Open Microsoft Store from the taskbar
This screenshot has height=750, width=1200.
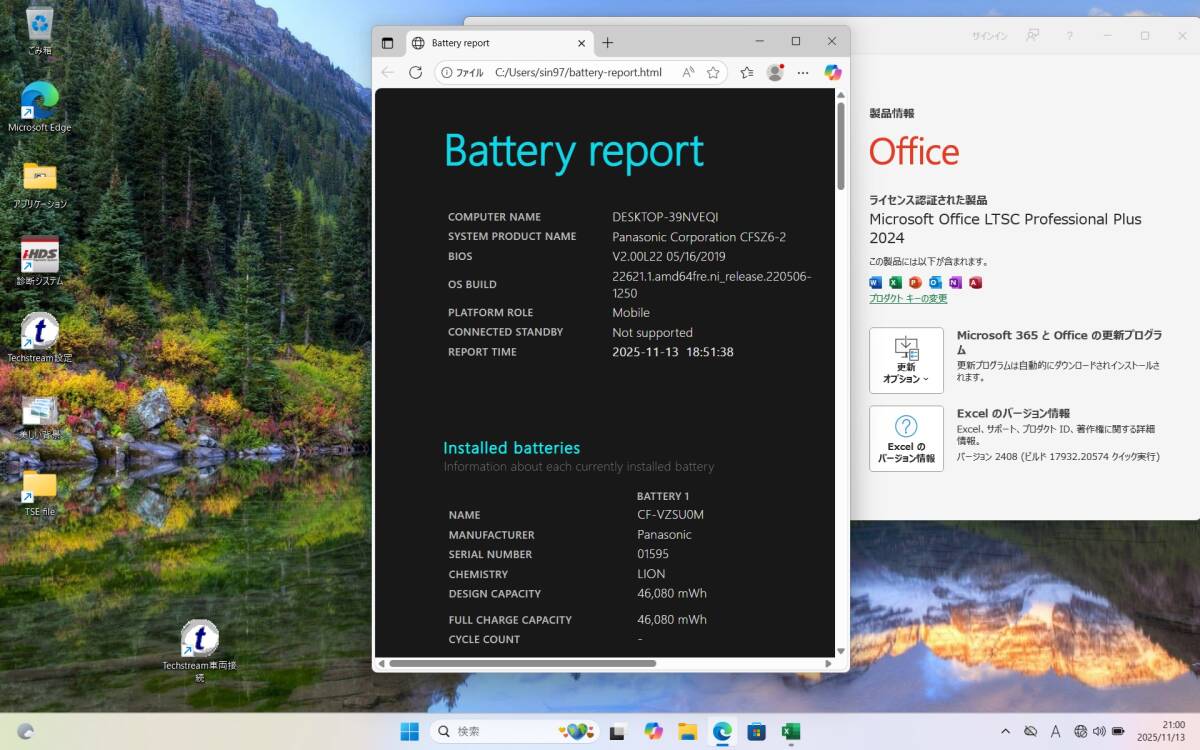756,731
